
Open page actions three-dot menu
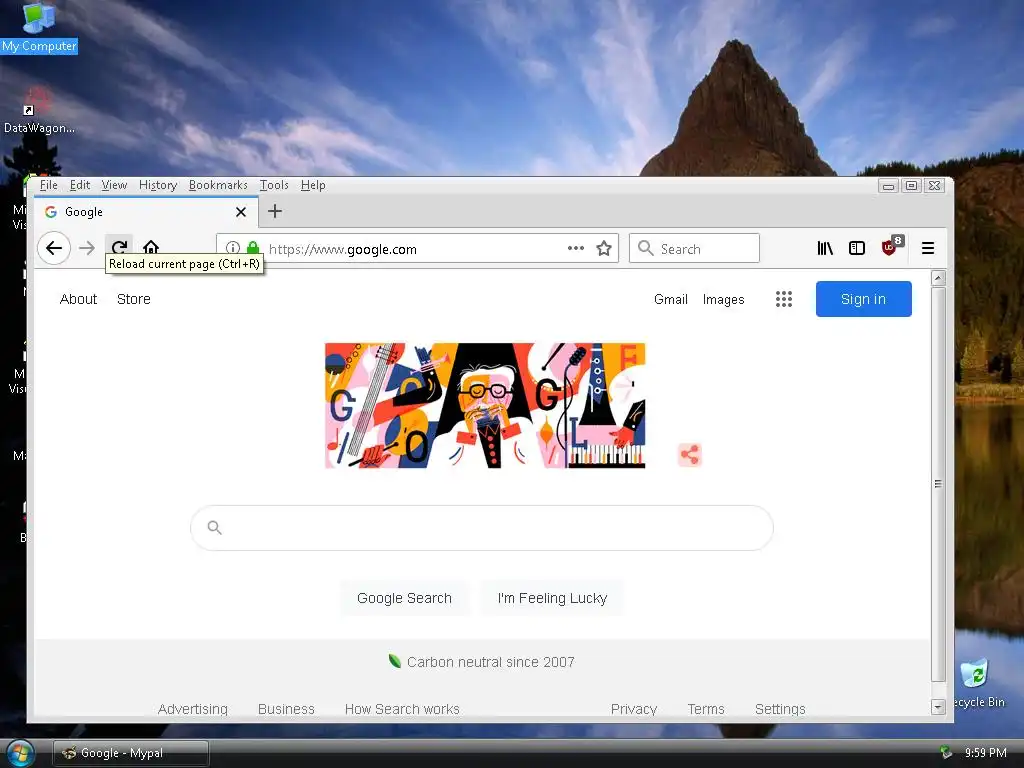575,248
